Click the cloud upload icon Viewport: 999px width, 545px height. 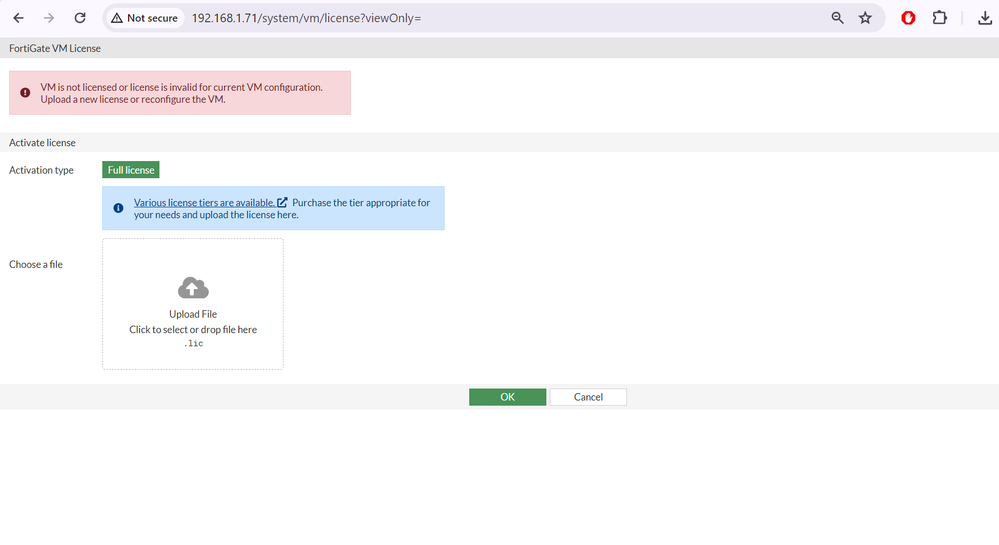point(193,288)
